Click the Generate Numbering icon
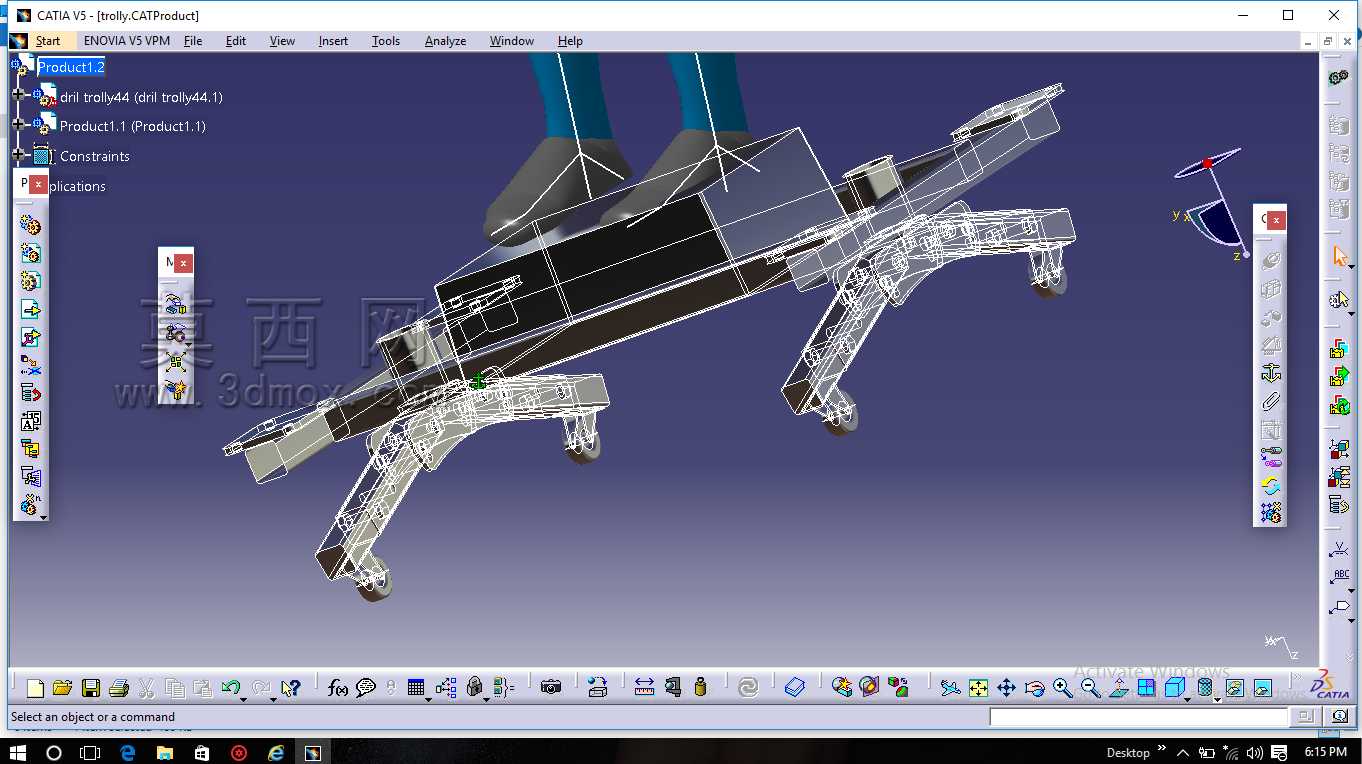Viewport: 1362px width, 764px height. click(31, 422)
